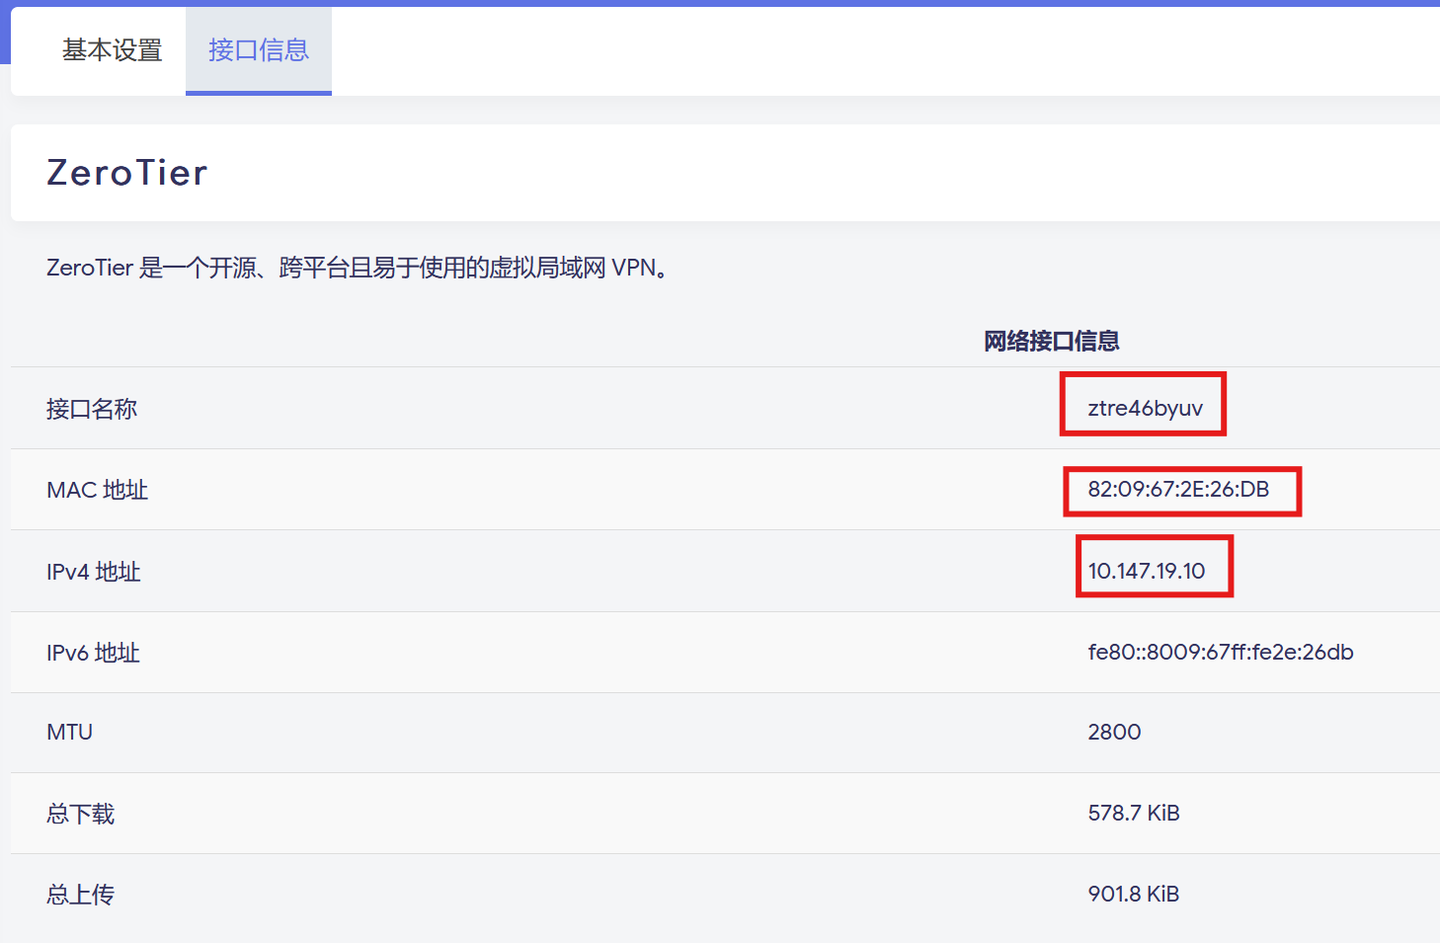Click the 总上传 row label
Screen dimensions: 1440x943
tap(79, 895)
